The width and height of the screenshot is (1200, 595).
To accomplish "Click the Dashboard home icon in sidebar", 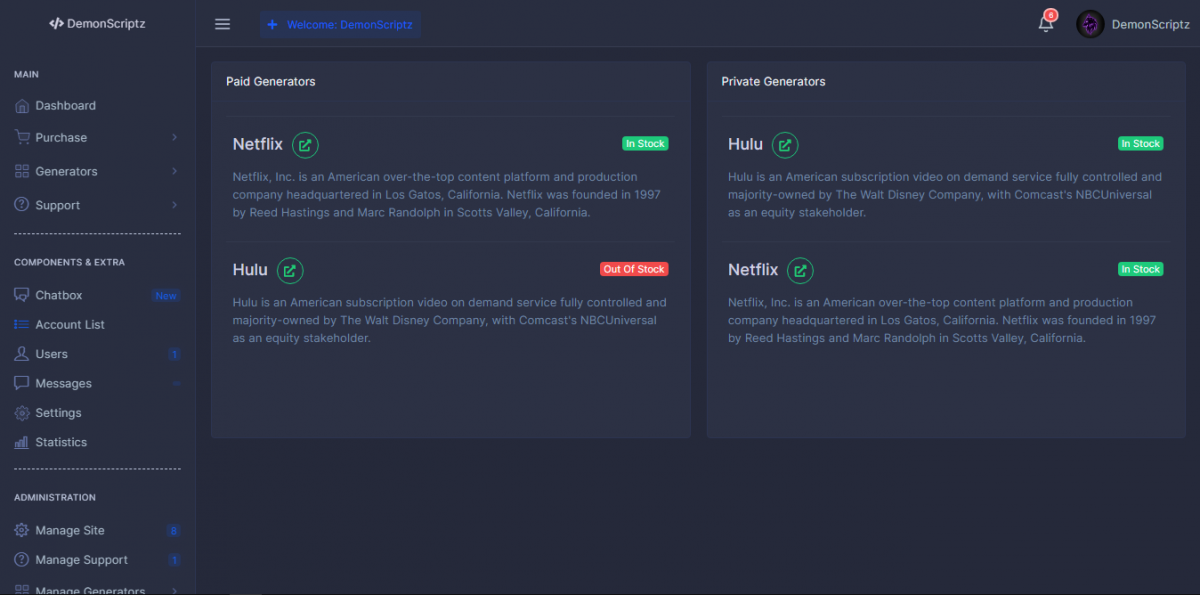I will (22, 106).
